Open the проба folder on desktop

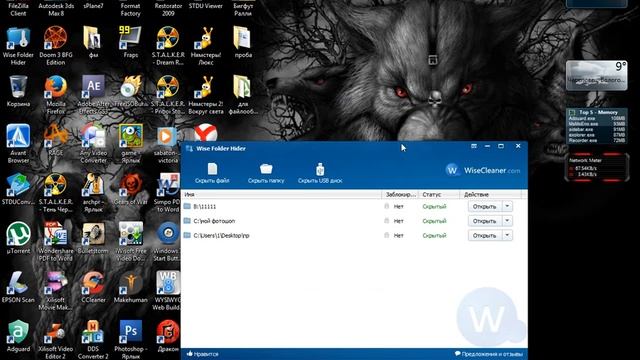243,42
